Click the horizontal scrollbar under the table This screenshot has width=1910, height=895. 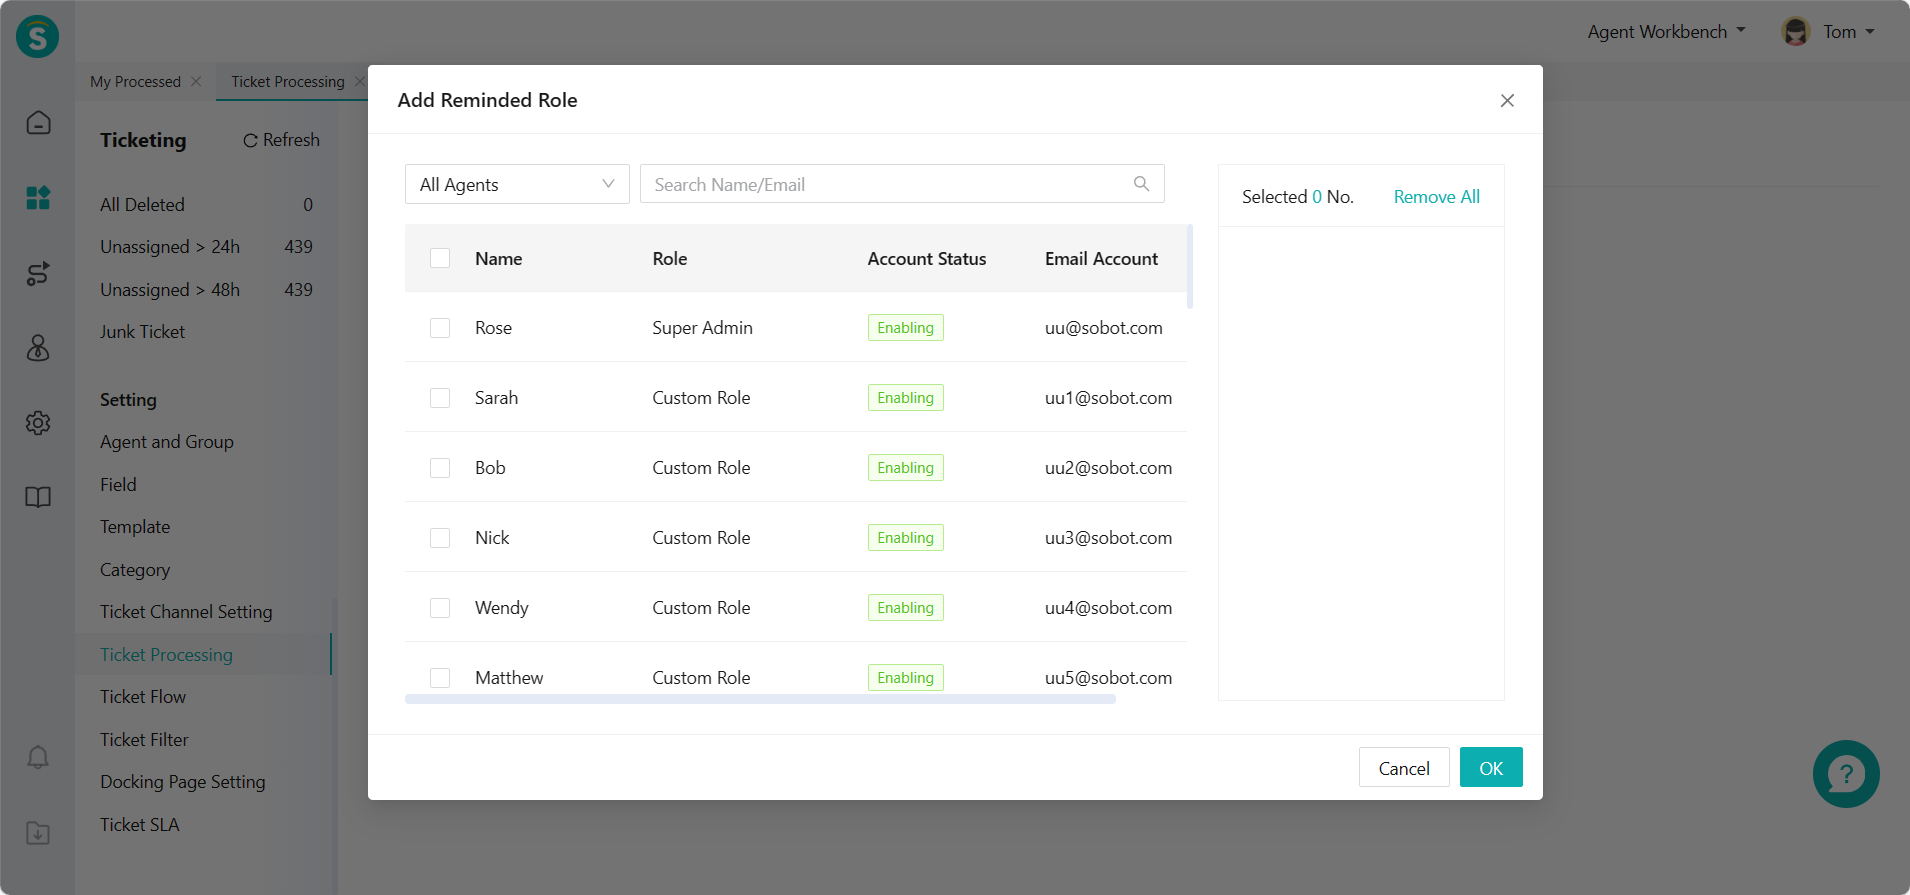click(x=760, y=699)
